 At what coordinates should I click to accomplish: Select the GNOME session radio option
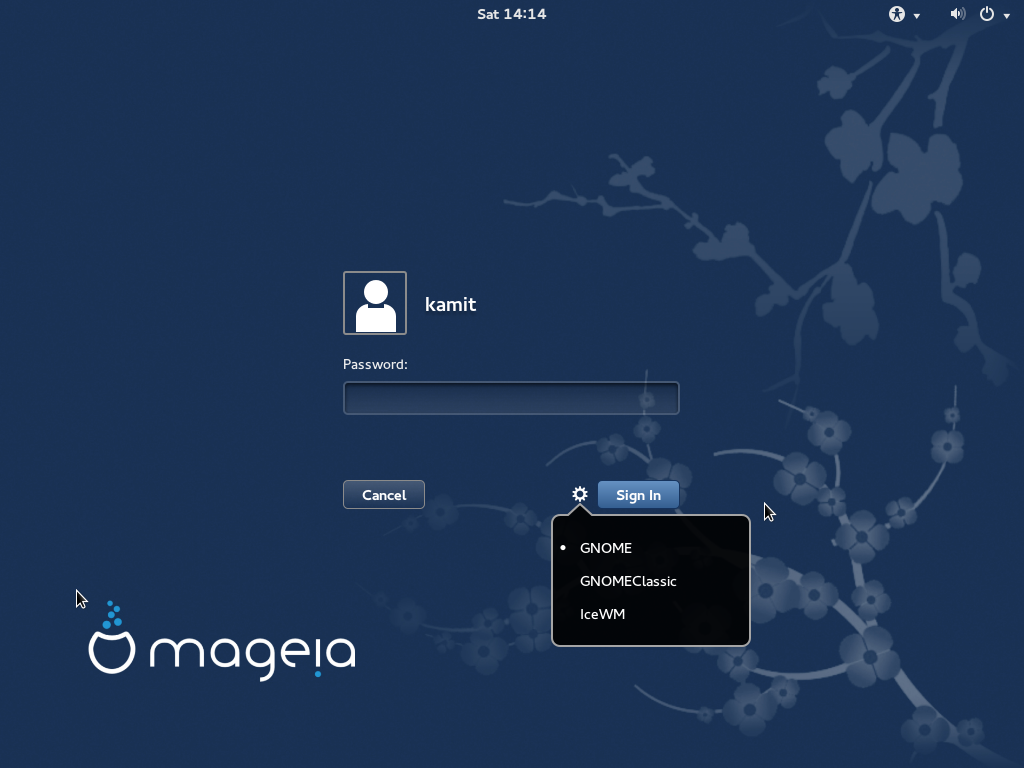(606, 548)
